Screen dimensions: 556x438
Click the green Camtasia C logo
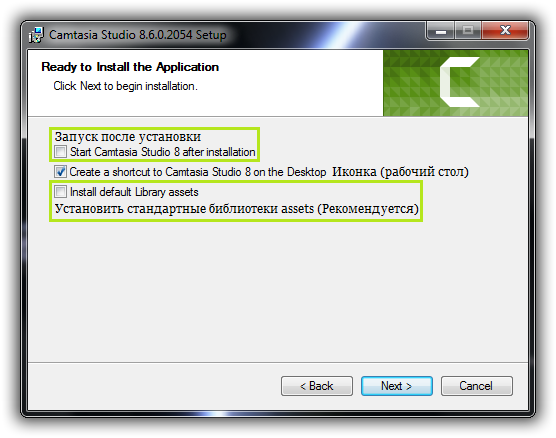[x=460, y=82]
